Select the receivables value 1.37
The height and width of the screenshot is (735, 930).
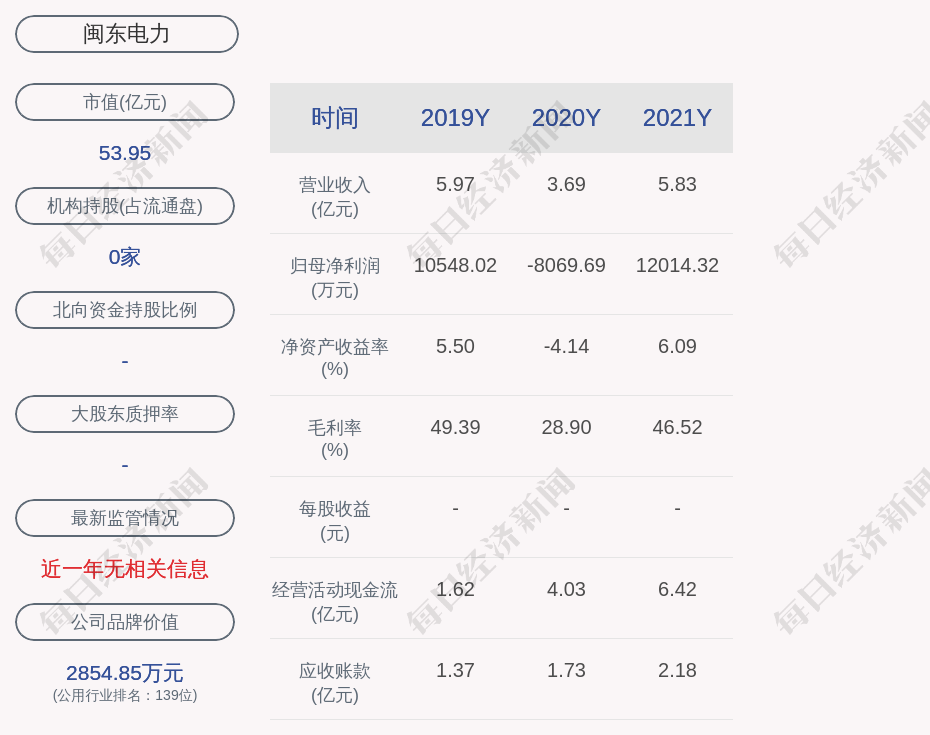pos(455,670)
